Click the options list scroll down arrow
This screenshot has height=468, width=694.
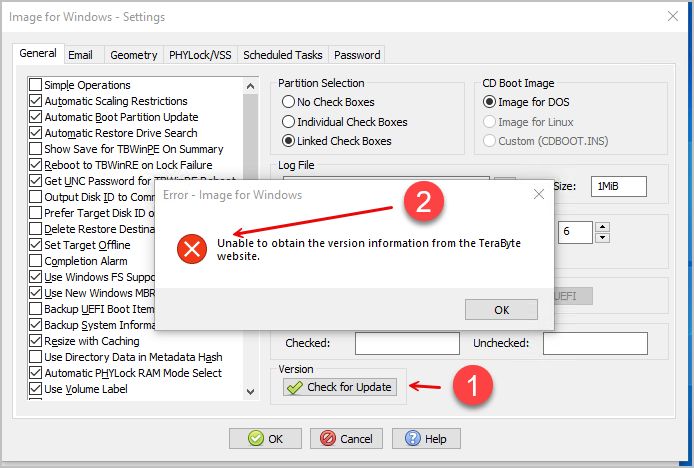tap(251, 392)
